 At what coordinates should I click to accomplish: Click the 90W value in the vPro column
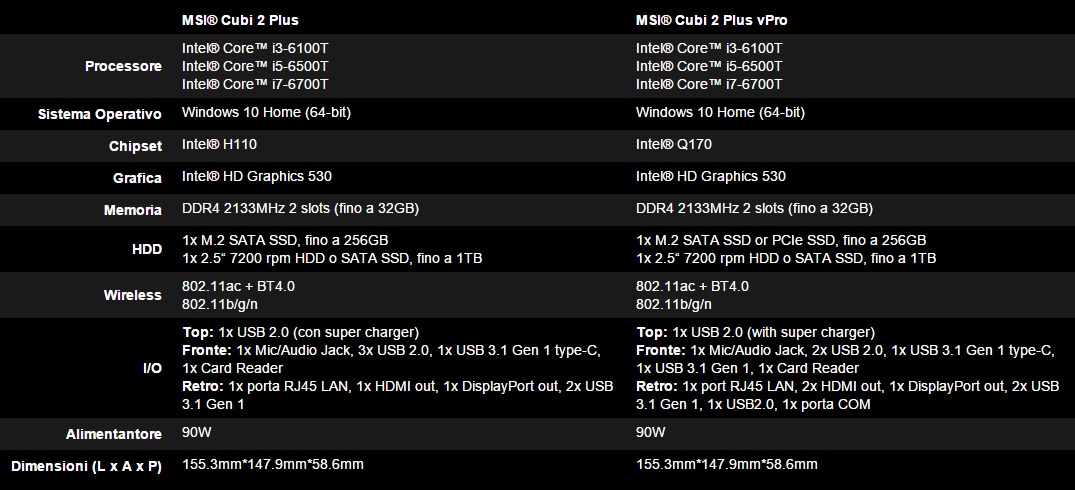[x=651, y=431]
